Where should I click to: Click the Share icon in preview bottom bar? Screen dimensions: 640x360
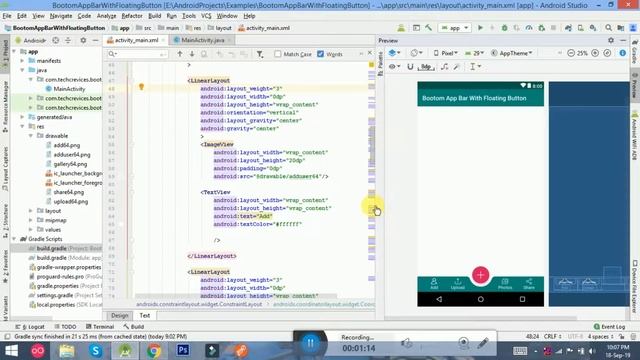coord(529,284)
